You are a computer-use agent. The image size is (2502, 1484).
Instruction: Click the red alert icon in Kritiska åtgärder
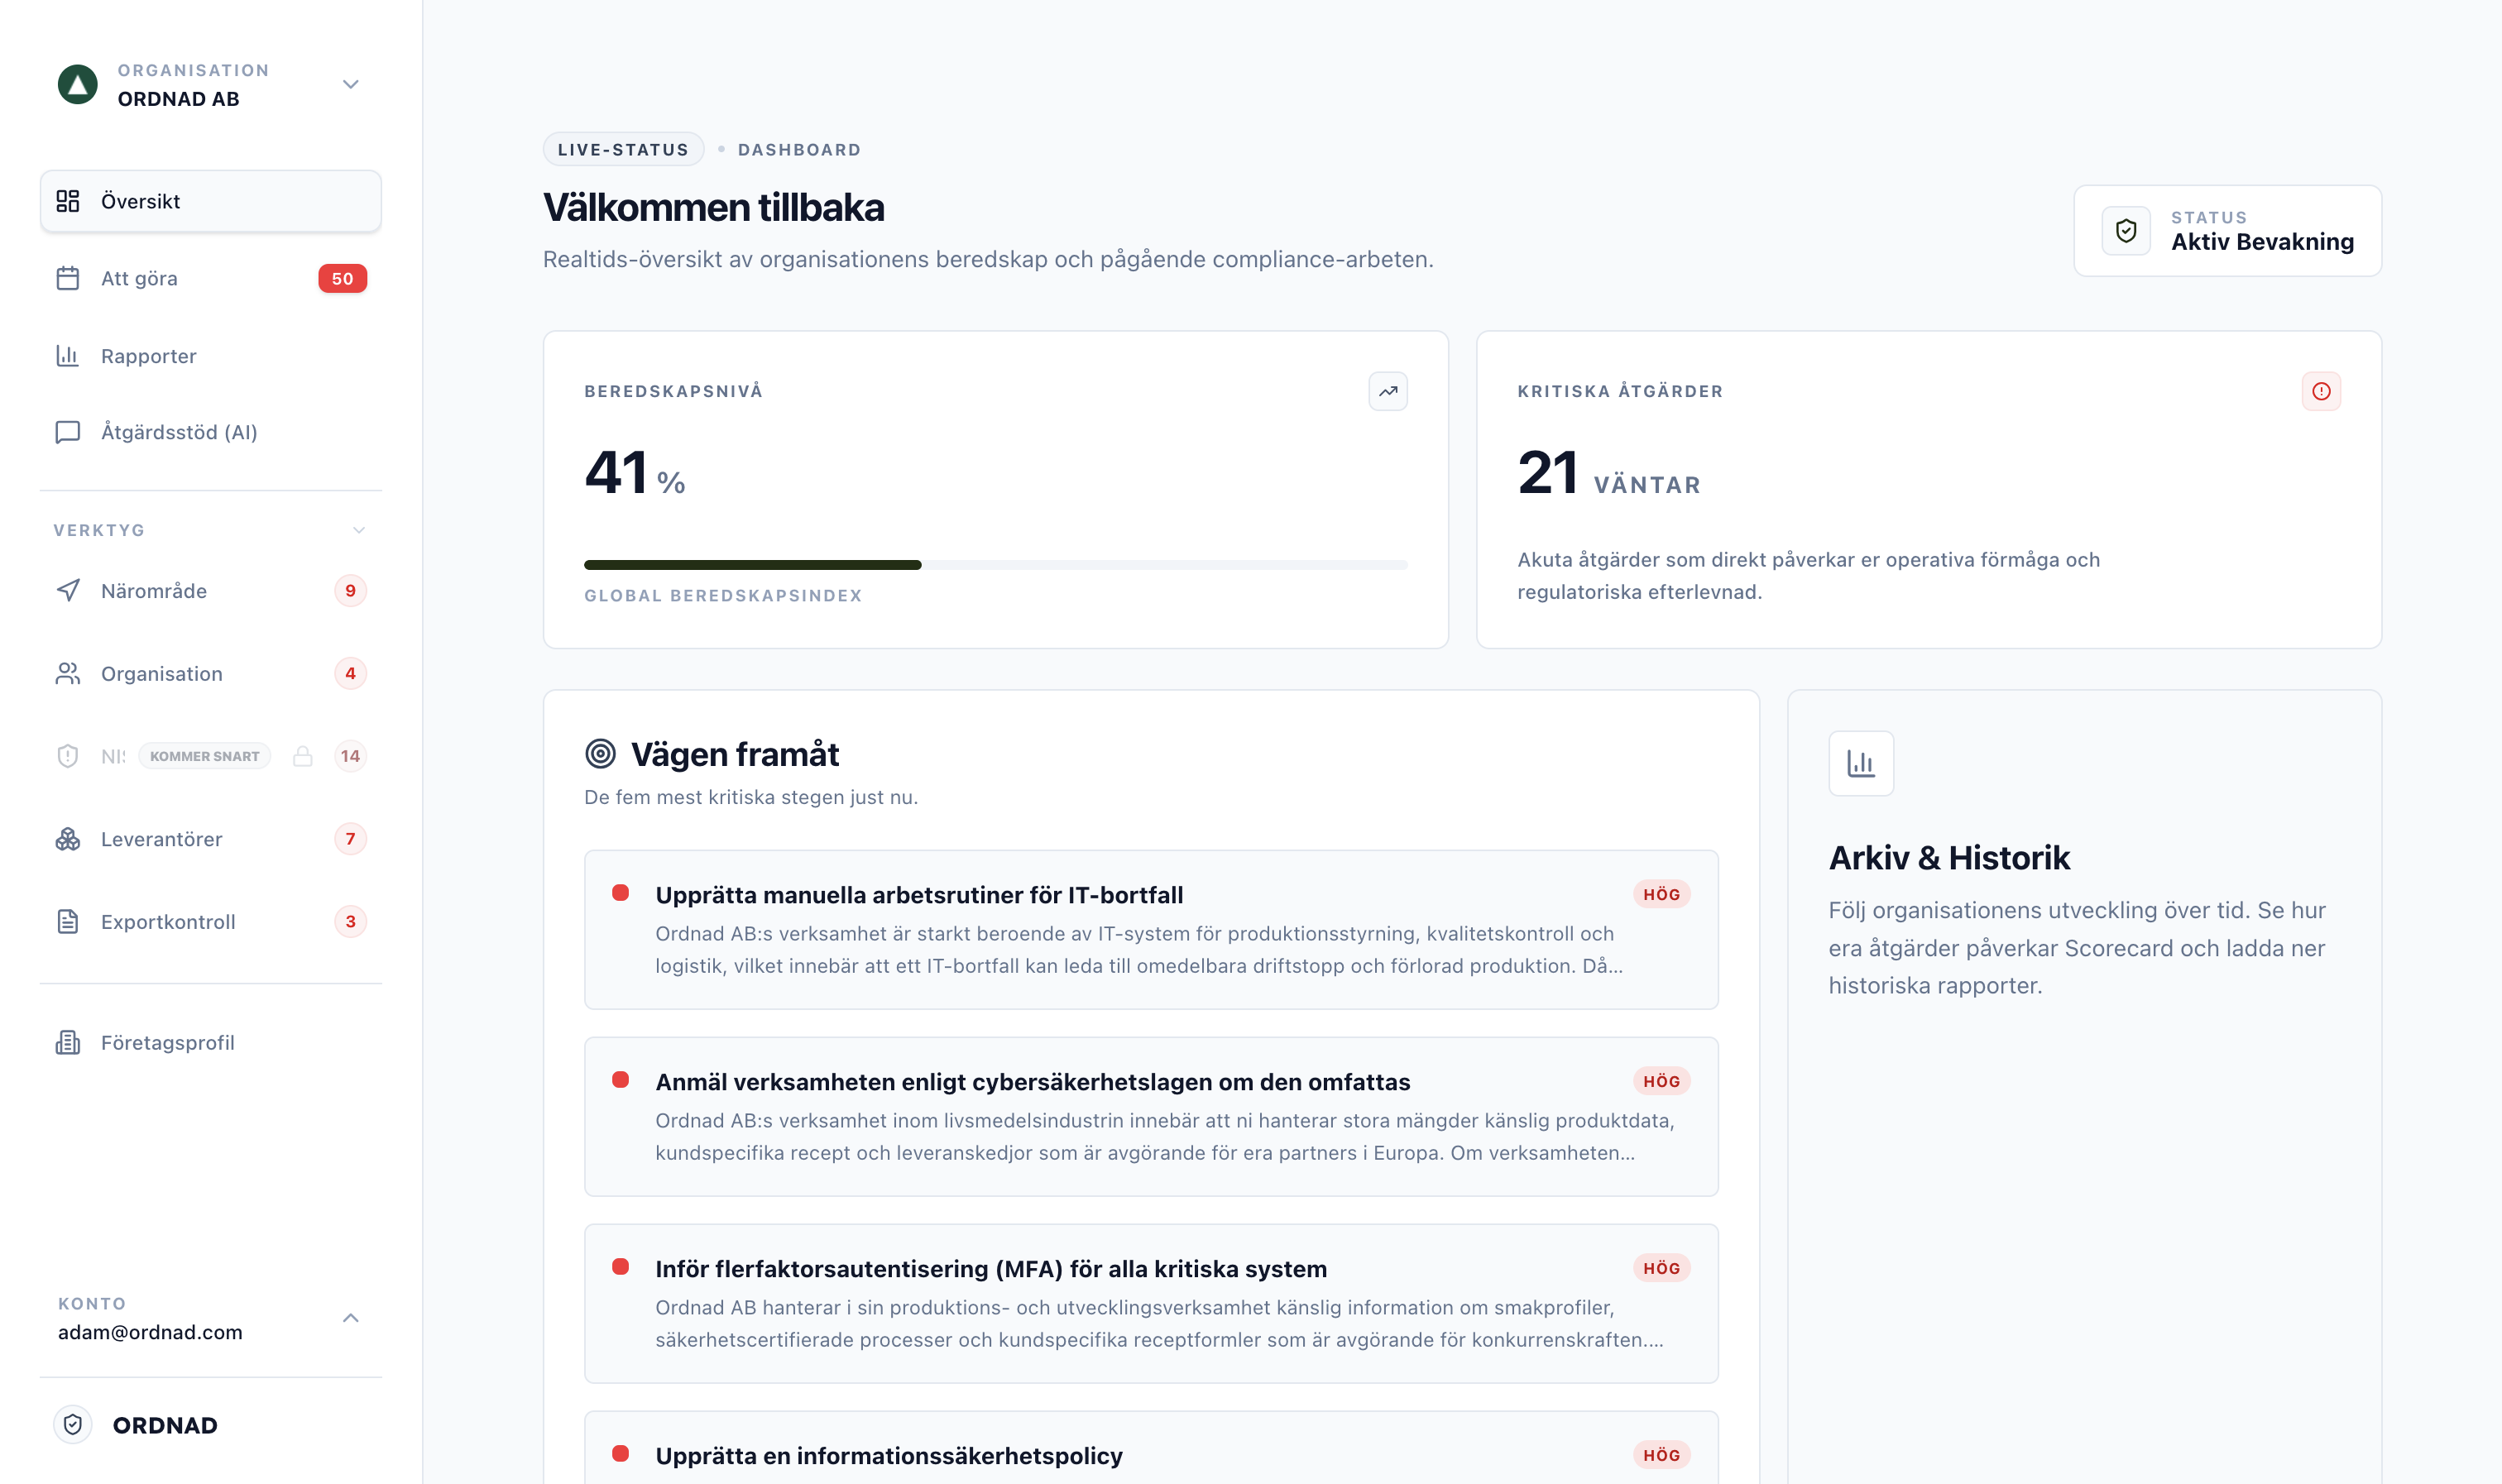tap(2321, 391)
